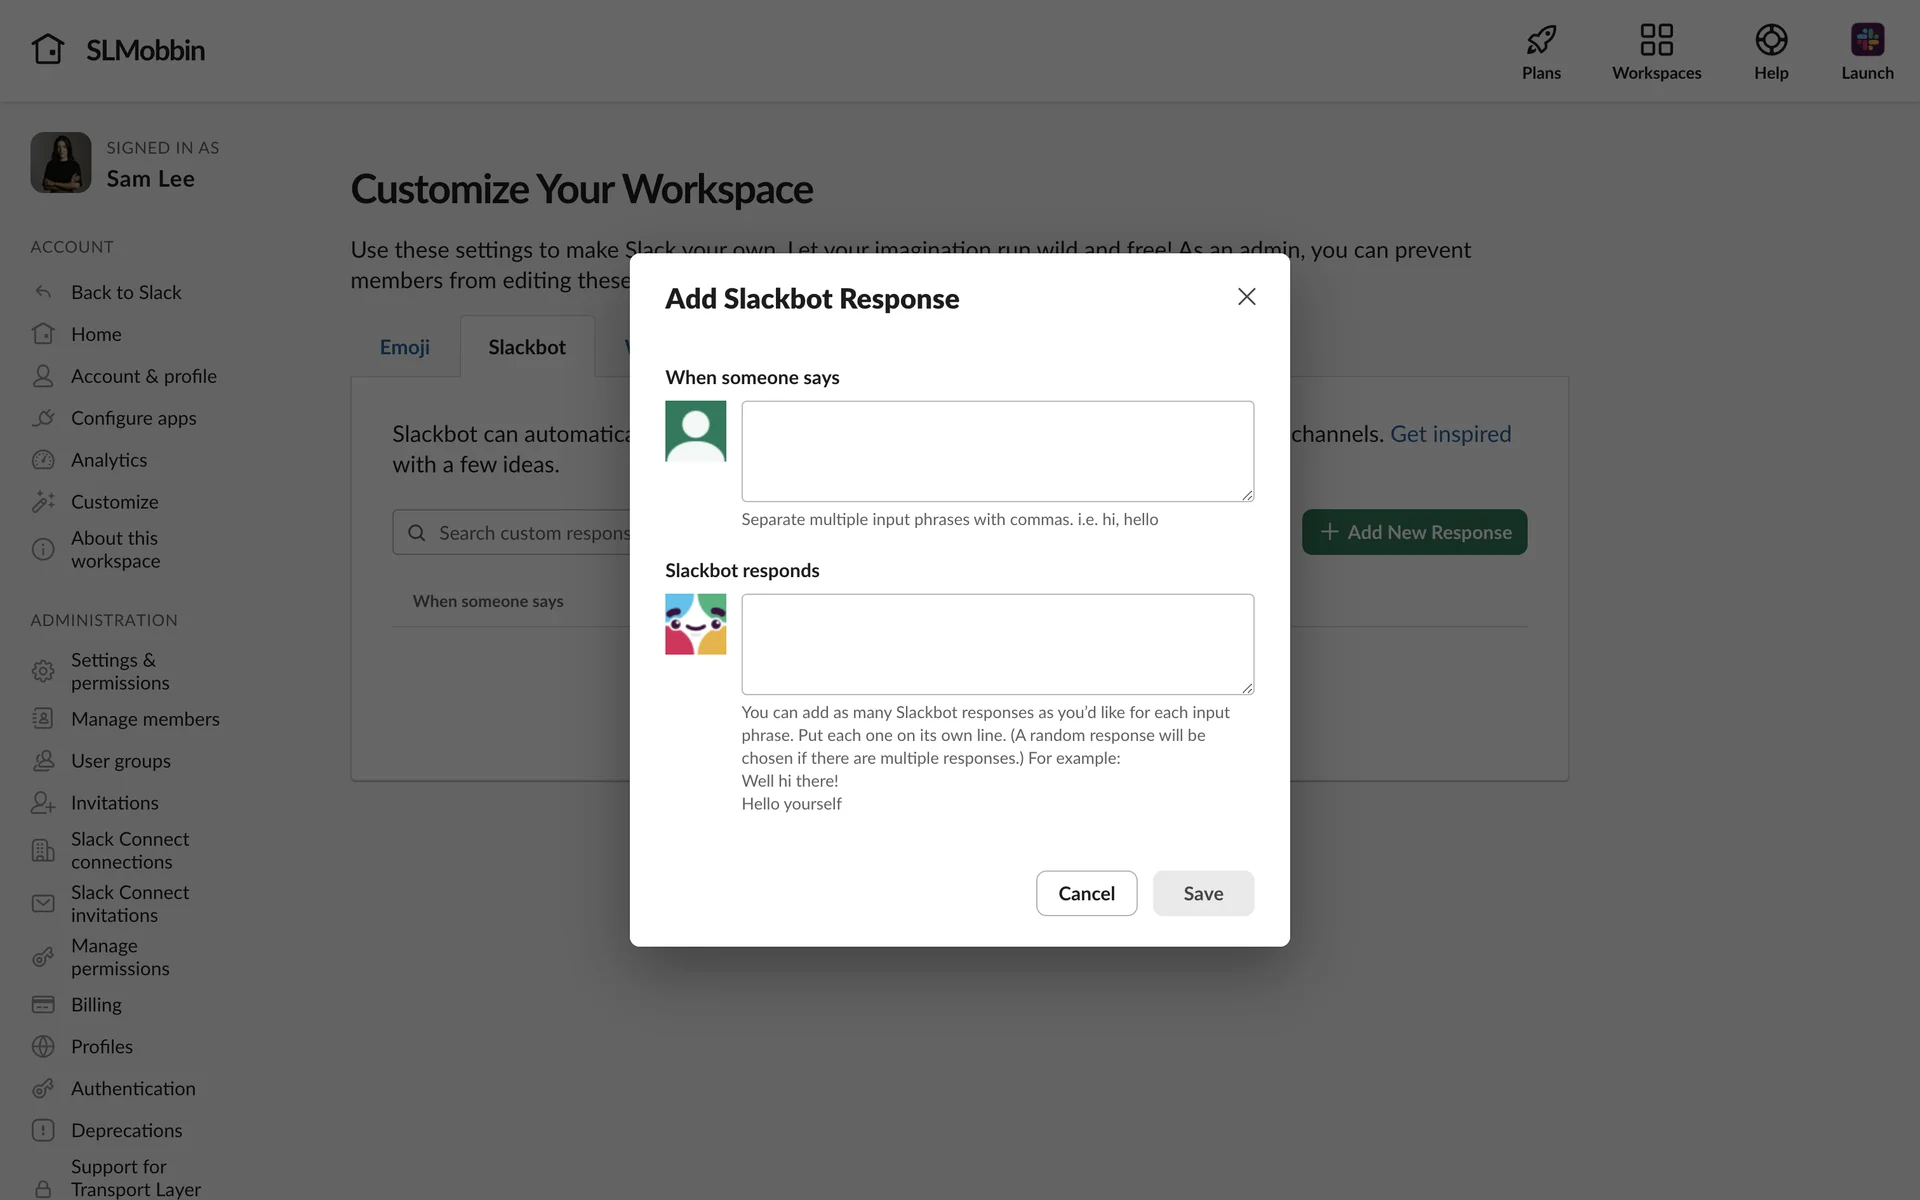This screenshot has height=1200, width=1920.
Task: Click the search magnifier icon
Action: pyautogui.click(x=417, y=533)
